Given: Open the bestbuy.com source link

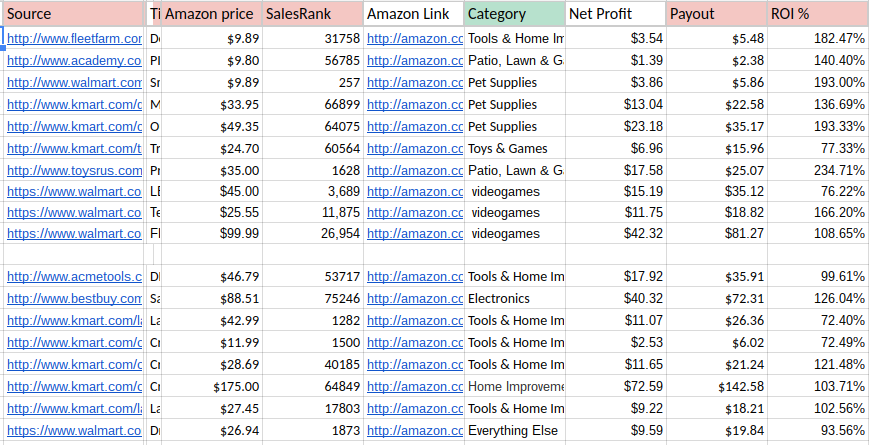Looking at the screenshot, I should (x=74, y=299).
